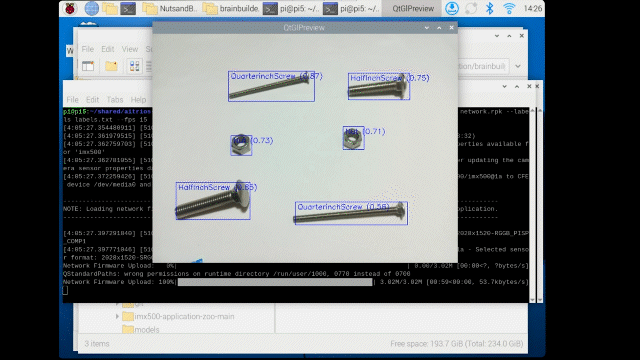
Task: Close the file manager window
Action: click(x=522, y=36)
